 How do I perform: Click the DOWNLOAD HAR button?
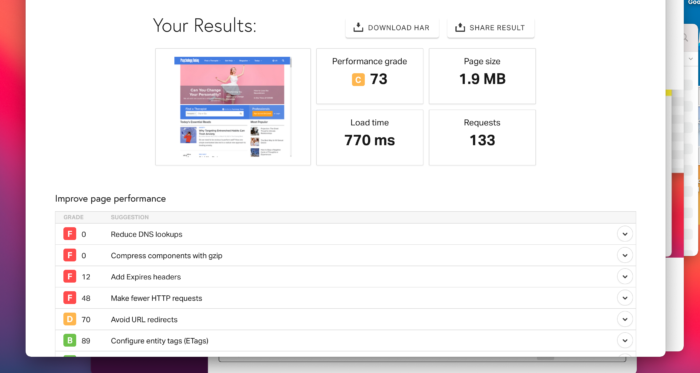(392, 28)
